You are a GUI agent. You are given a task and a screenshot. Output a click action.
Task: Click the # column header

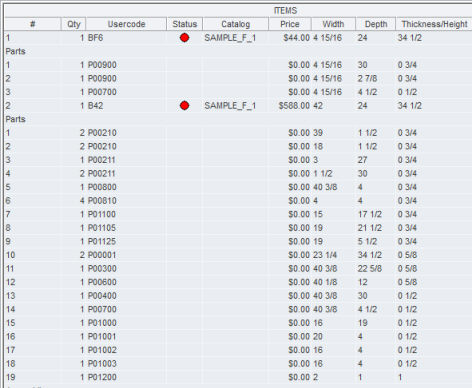(x=33, y=24)
